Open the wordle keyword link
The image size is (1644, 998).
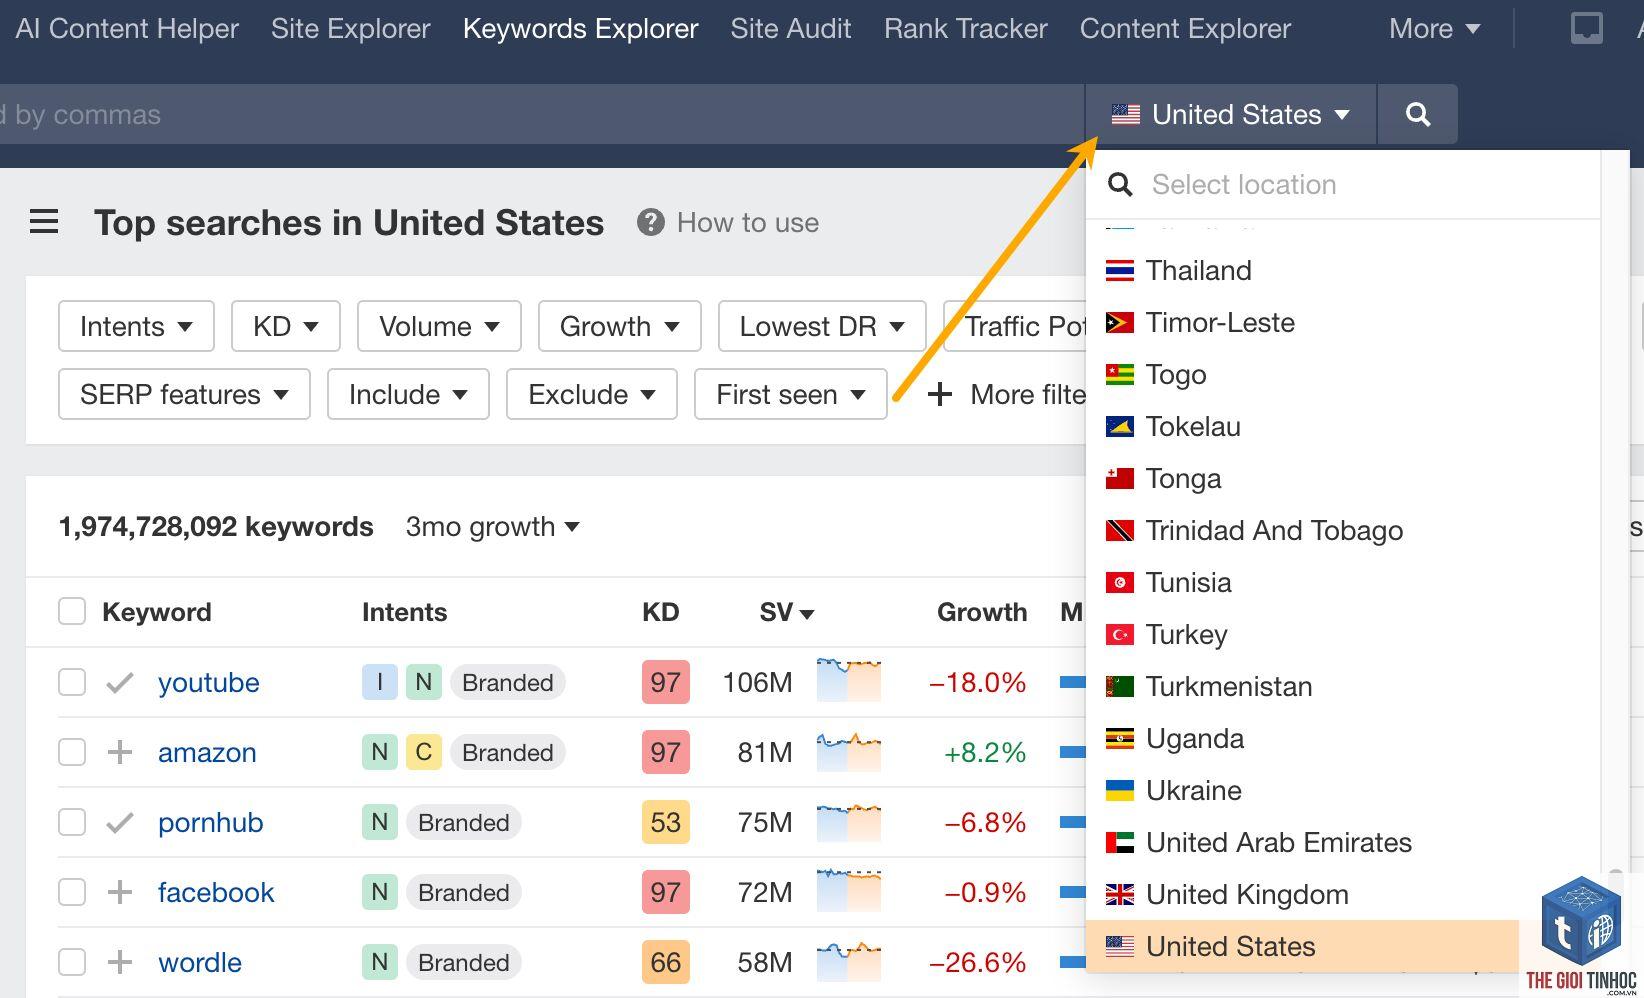click(200, 962)
